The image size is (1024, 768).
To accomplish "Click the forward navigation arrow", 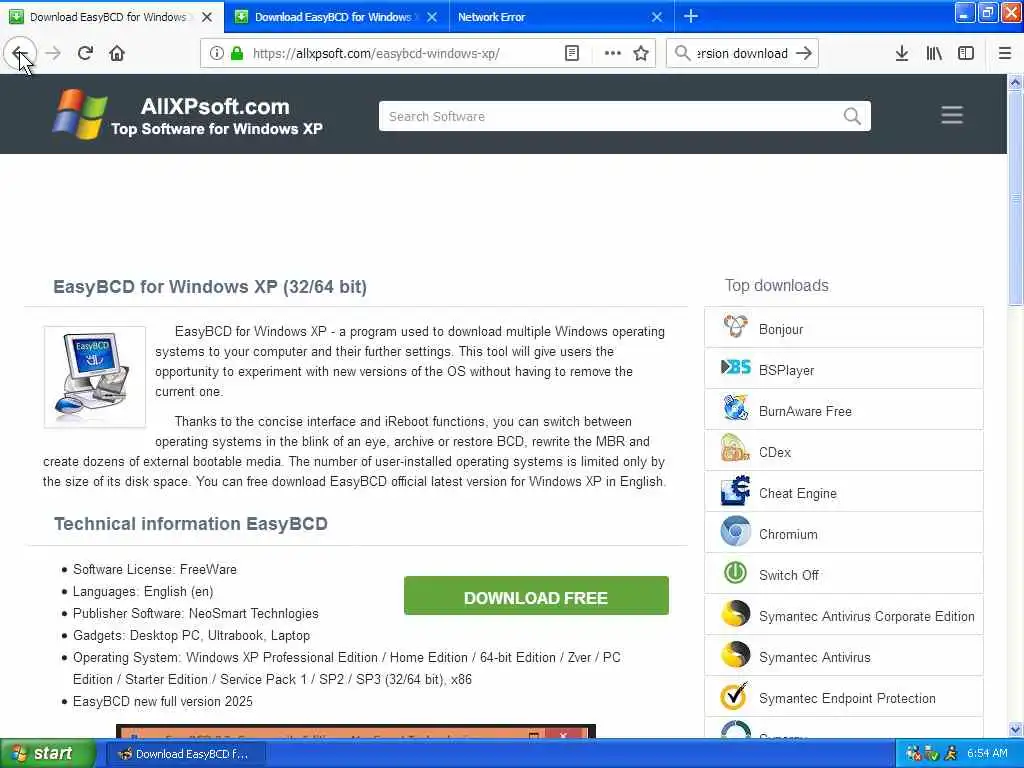I will click(54, 53).
